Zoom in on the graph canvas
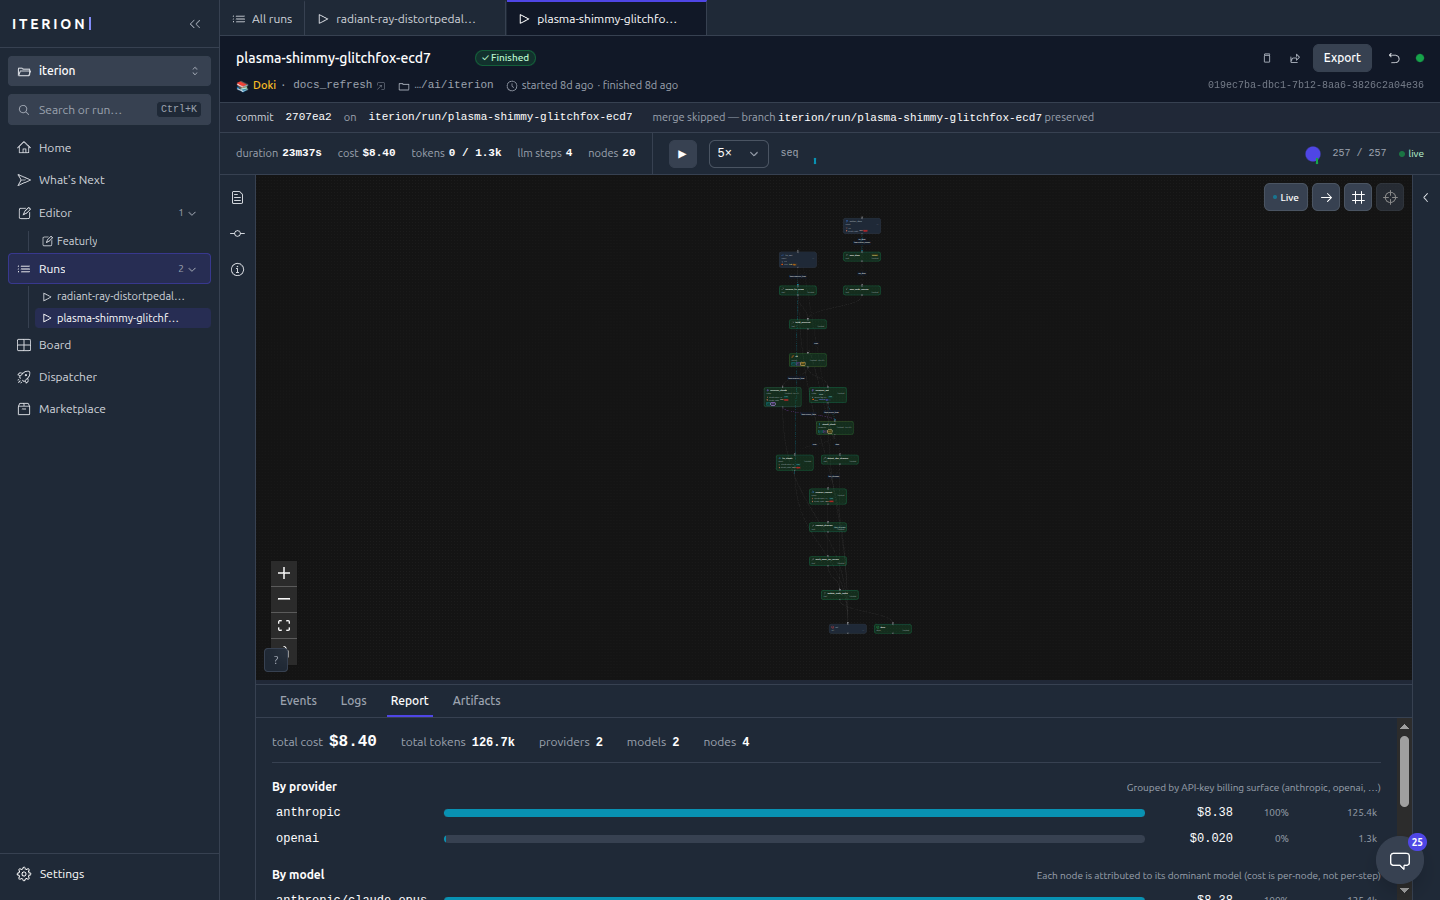 [x=284, y=573]
